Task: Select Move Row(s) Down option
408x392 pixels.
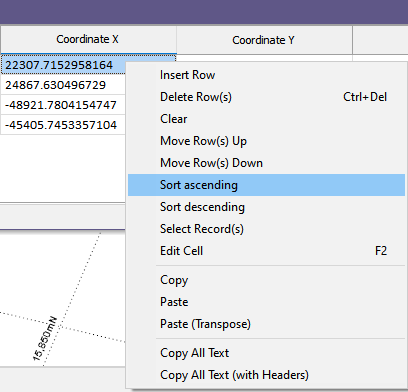Action: coord(266,163)
